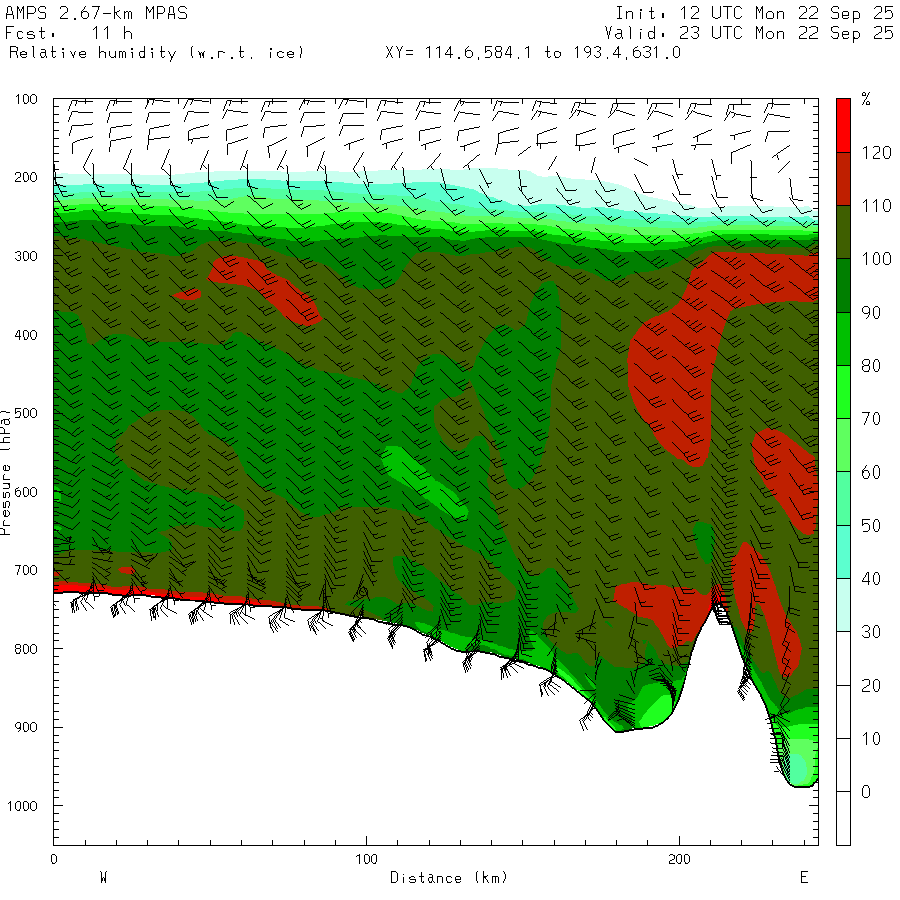Click the "Relative humidity (w.r.t. ice)" label
Screen dimensions: 900x900
(156, 53)
